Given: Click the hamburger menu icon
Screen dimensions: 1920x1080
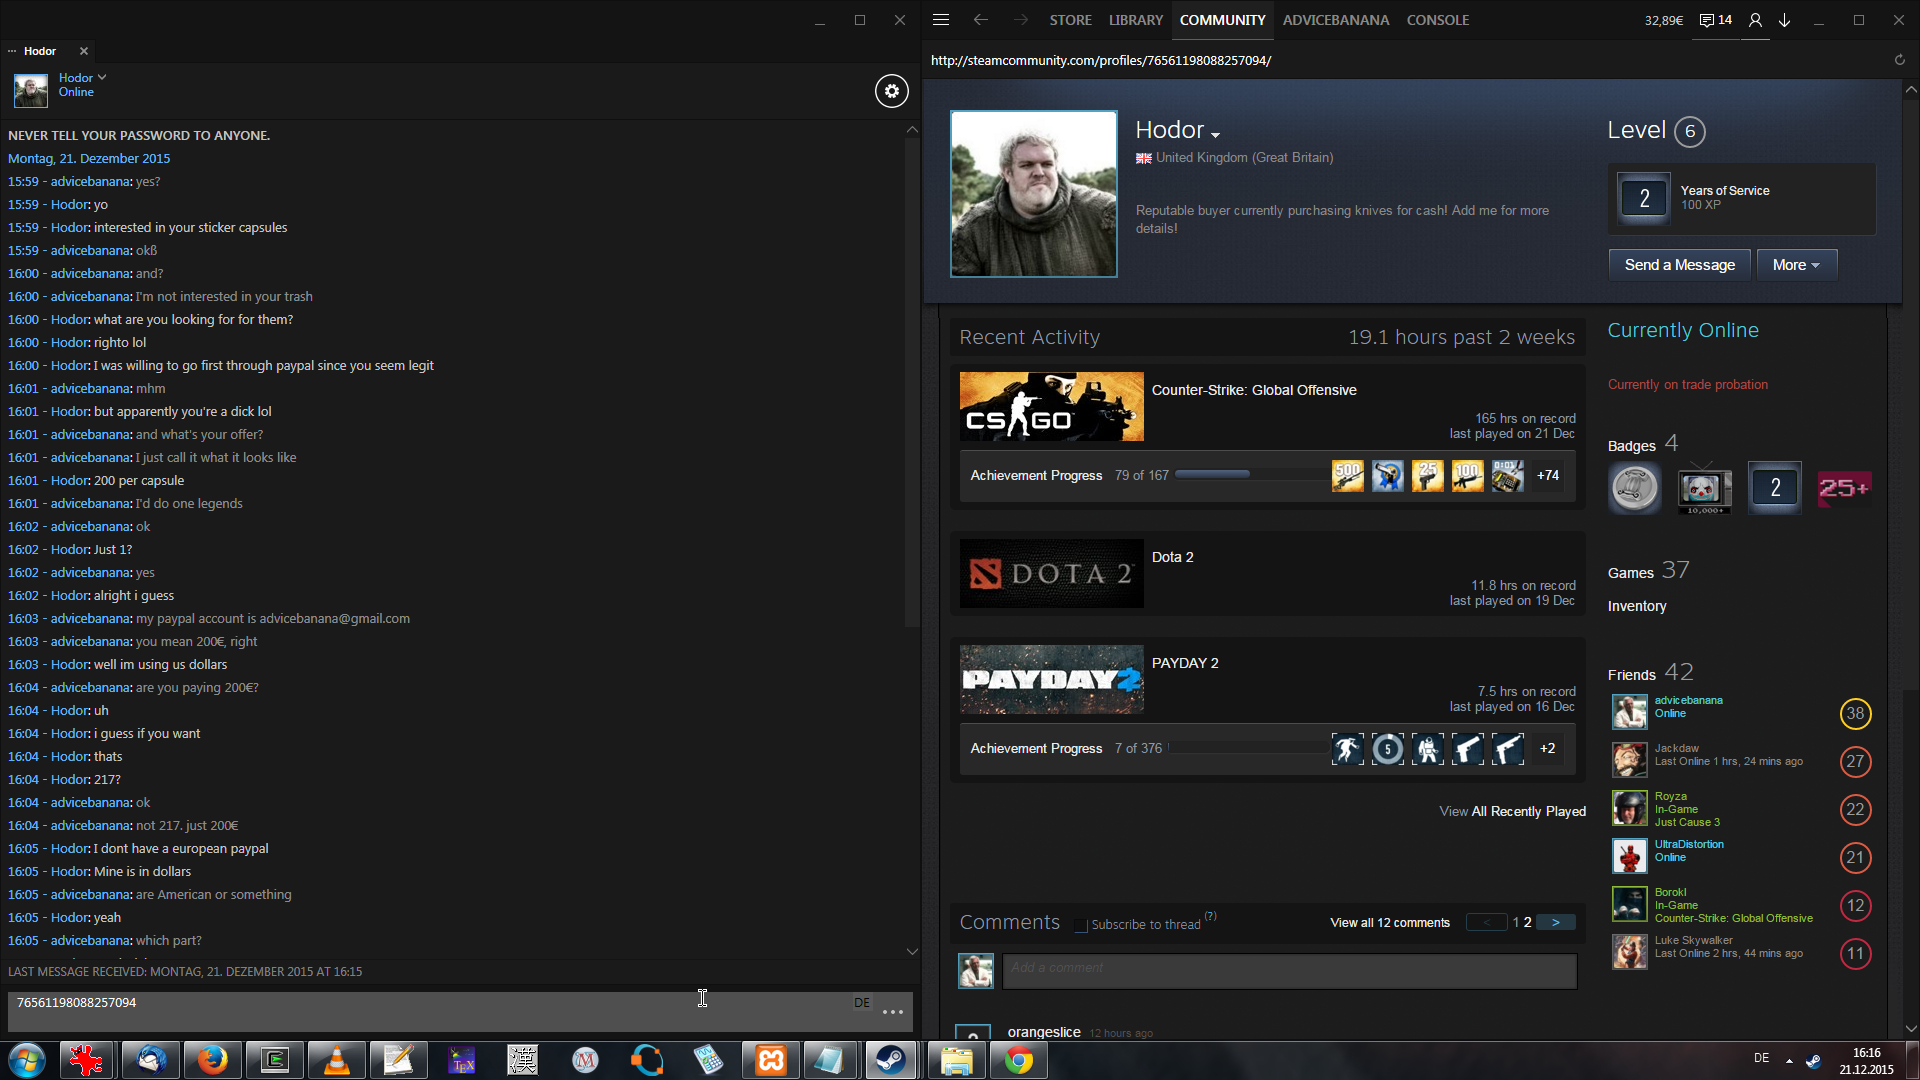Looking at the screenshot, I should (940, 20).
